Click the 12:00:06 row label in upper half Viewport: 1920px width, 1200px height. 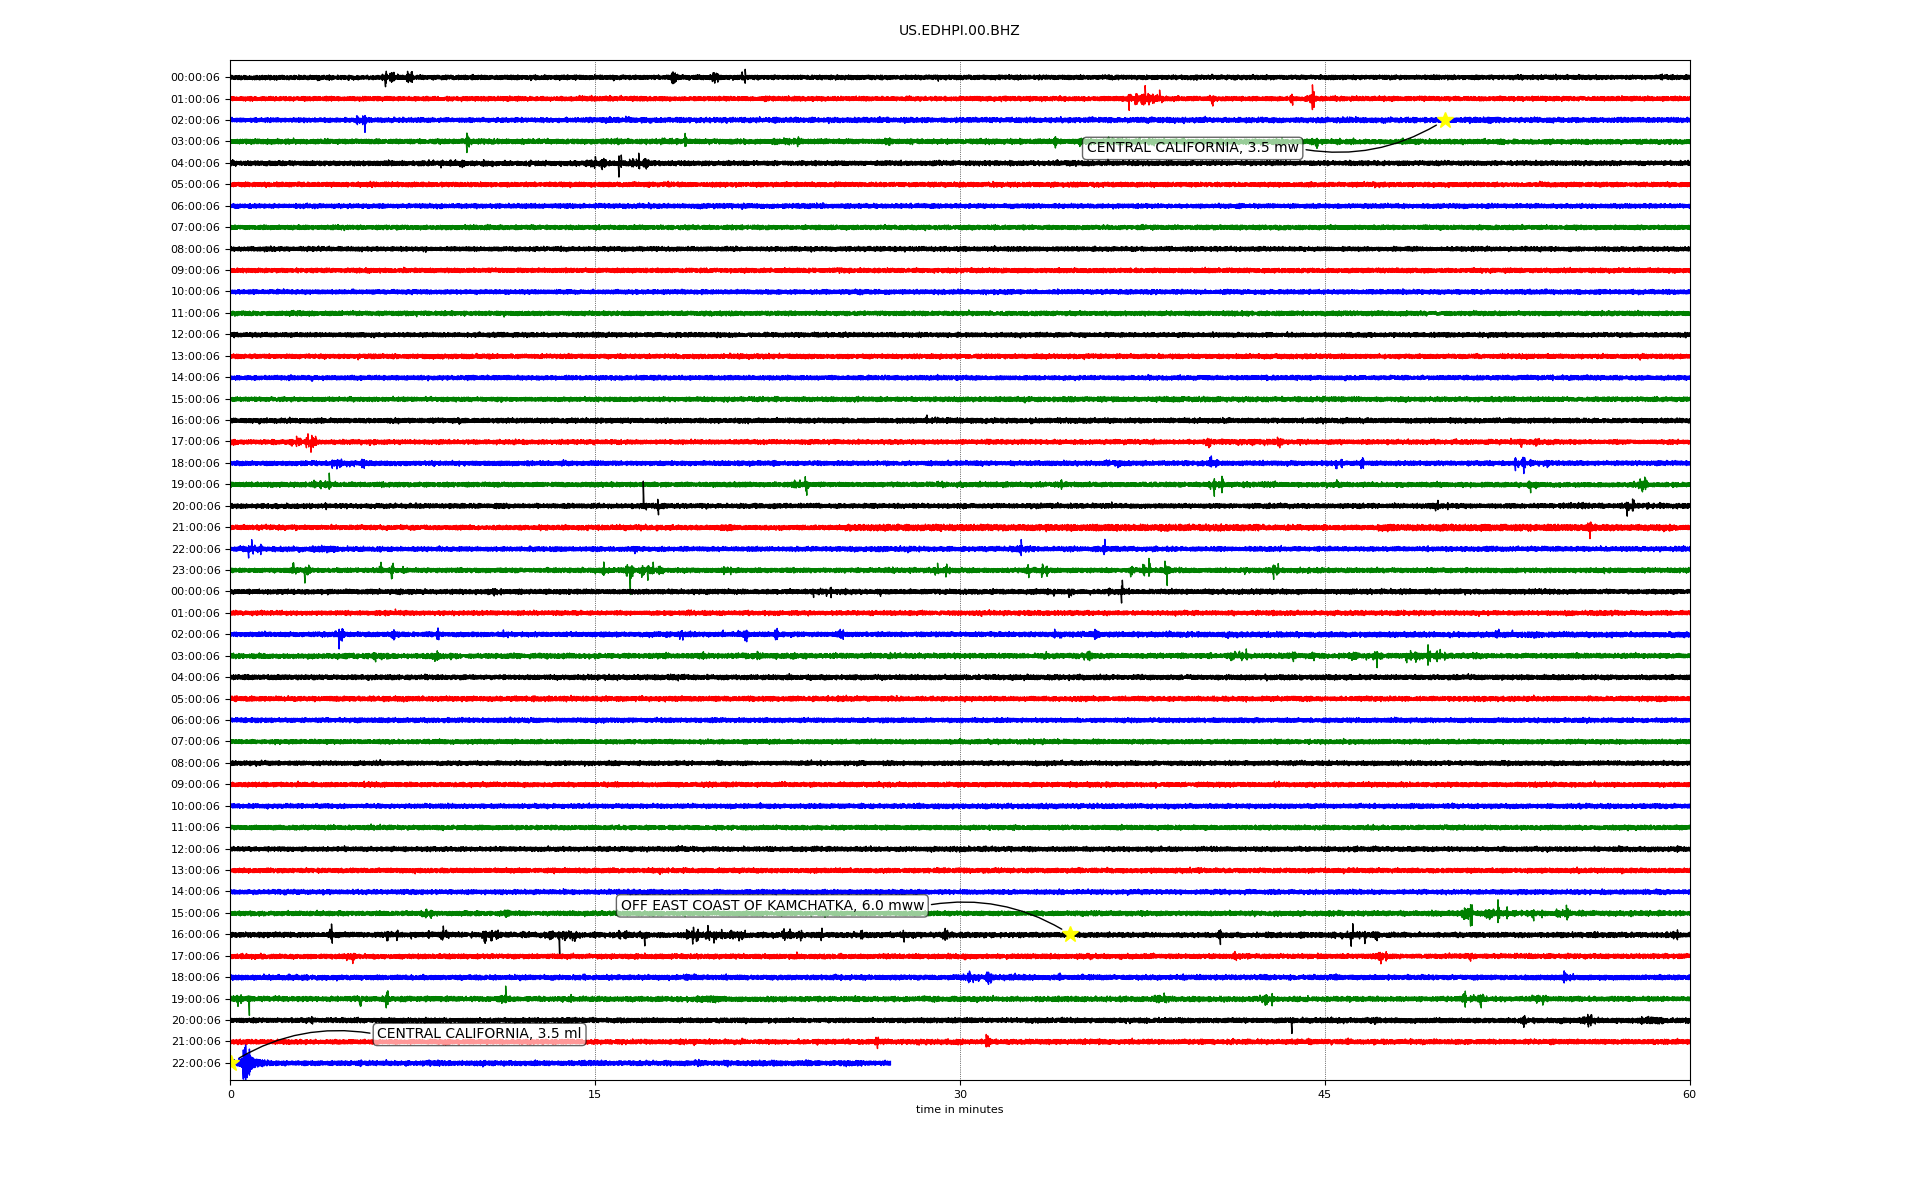(x=195, y=335)
